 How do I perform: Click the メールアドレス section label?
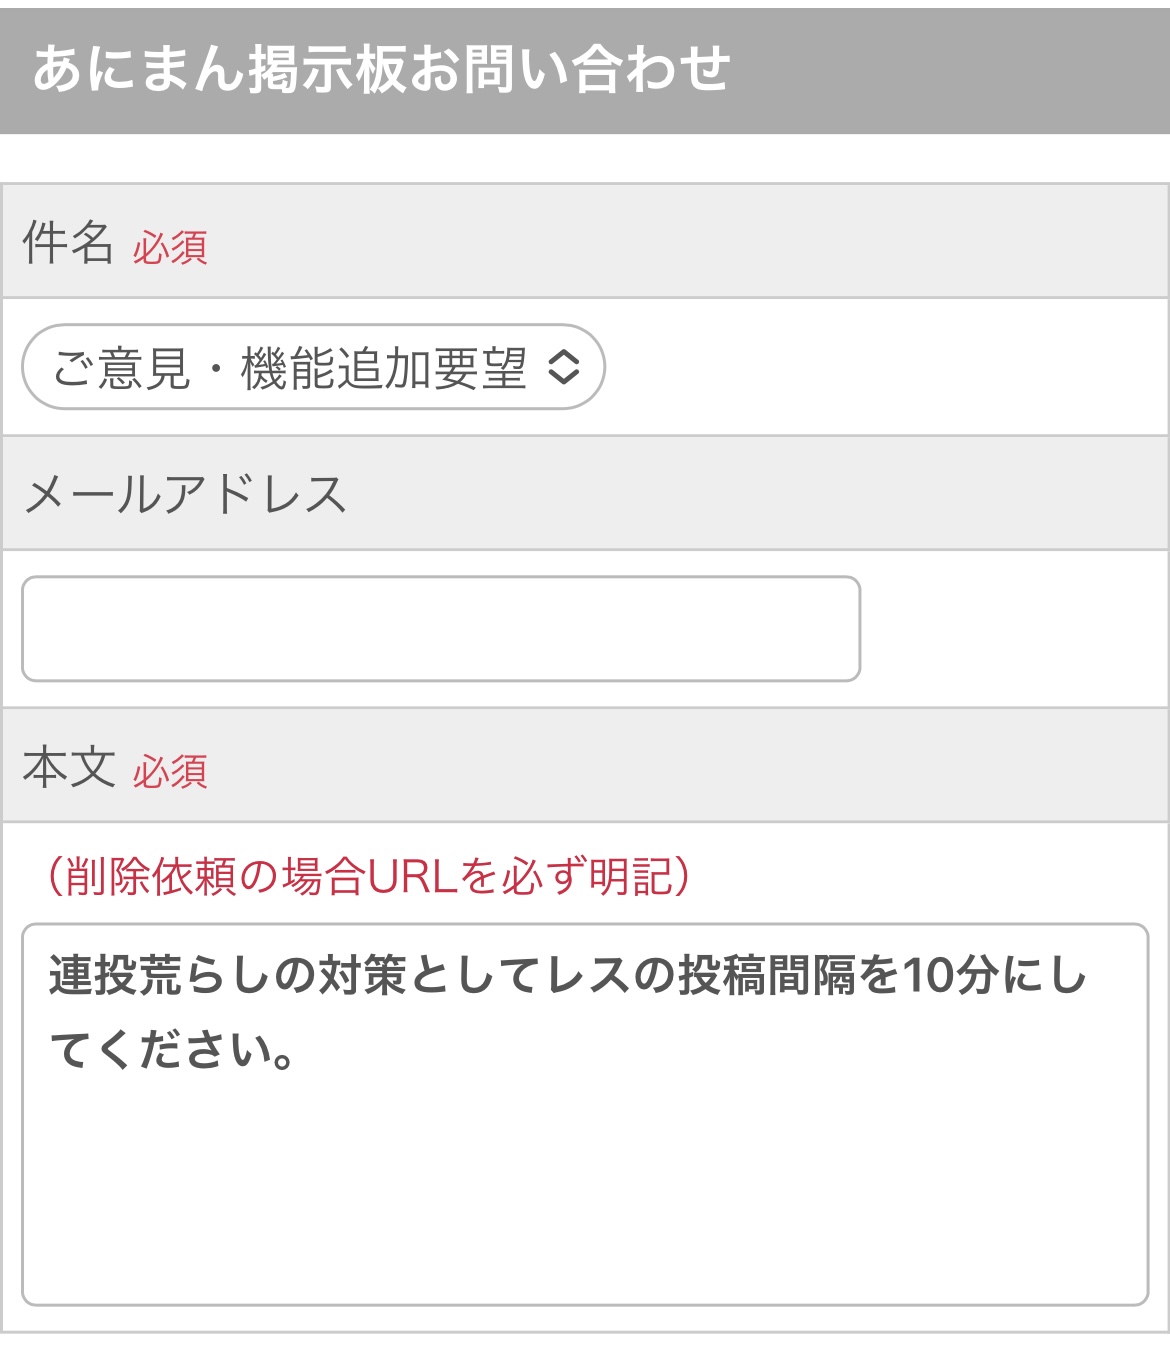(185, 495)
